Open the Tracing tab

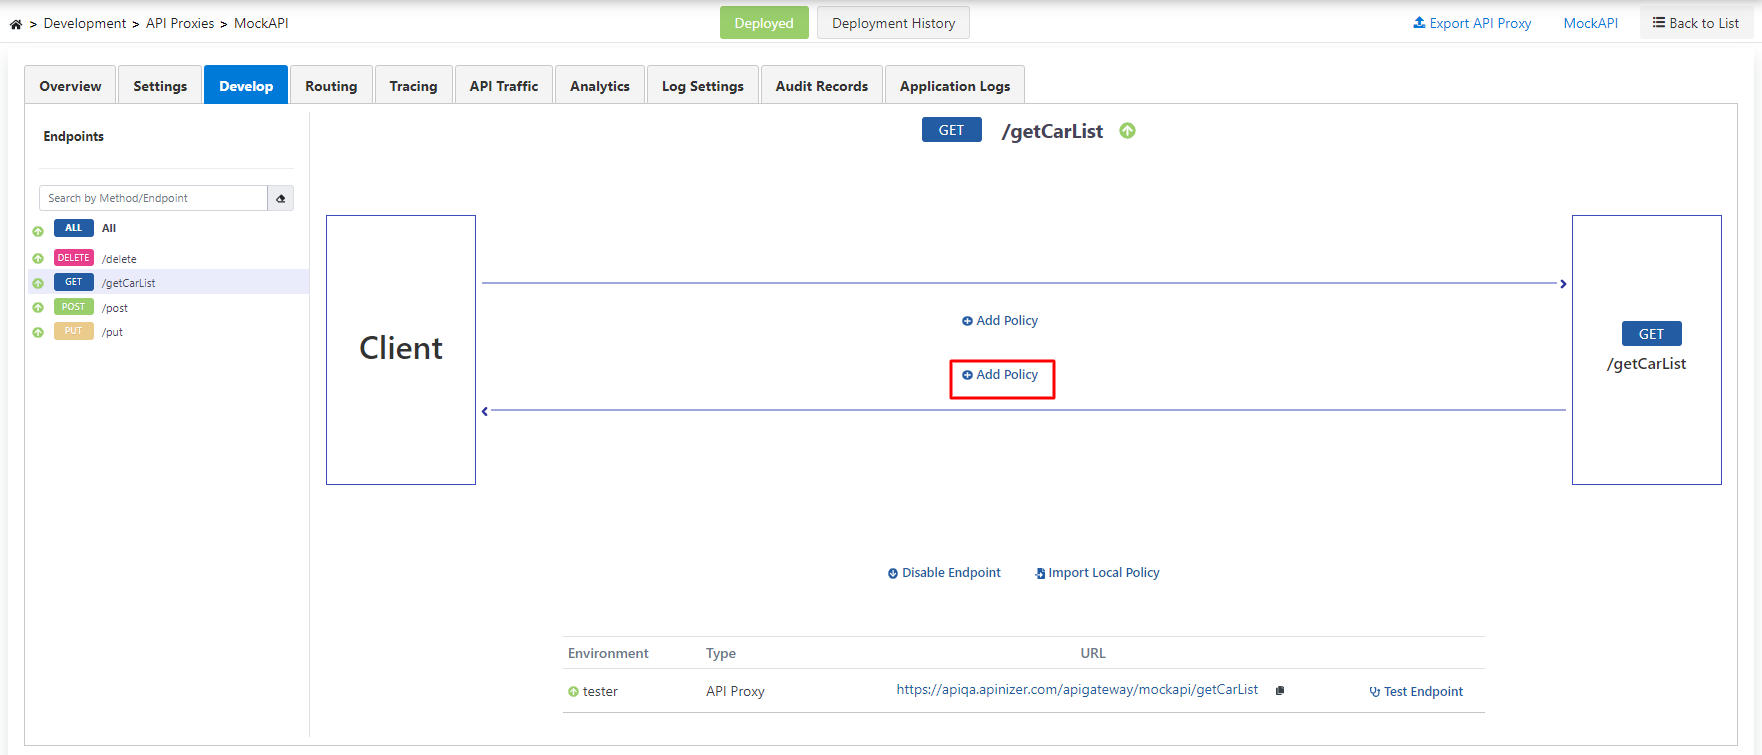413,86
